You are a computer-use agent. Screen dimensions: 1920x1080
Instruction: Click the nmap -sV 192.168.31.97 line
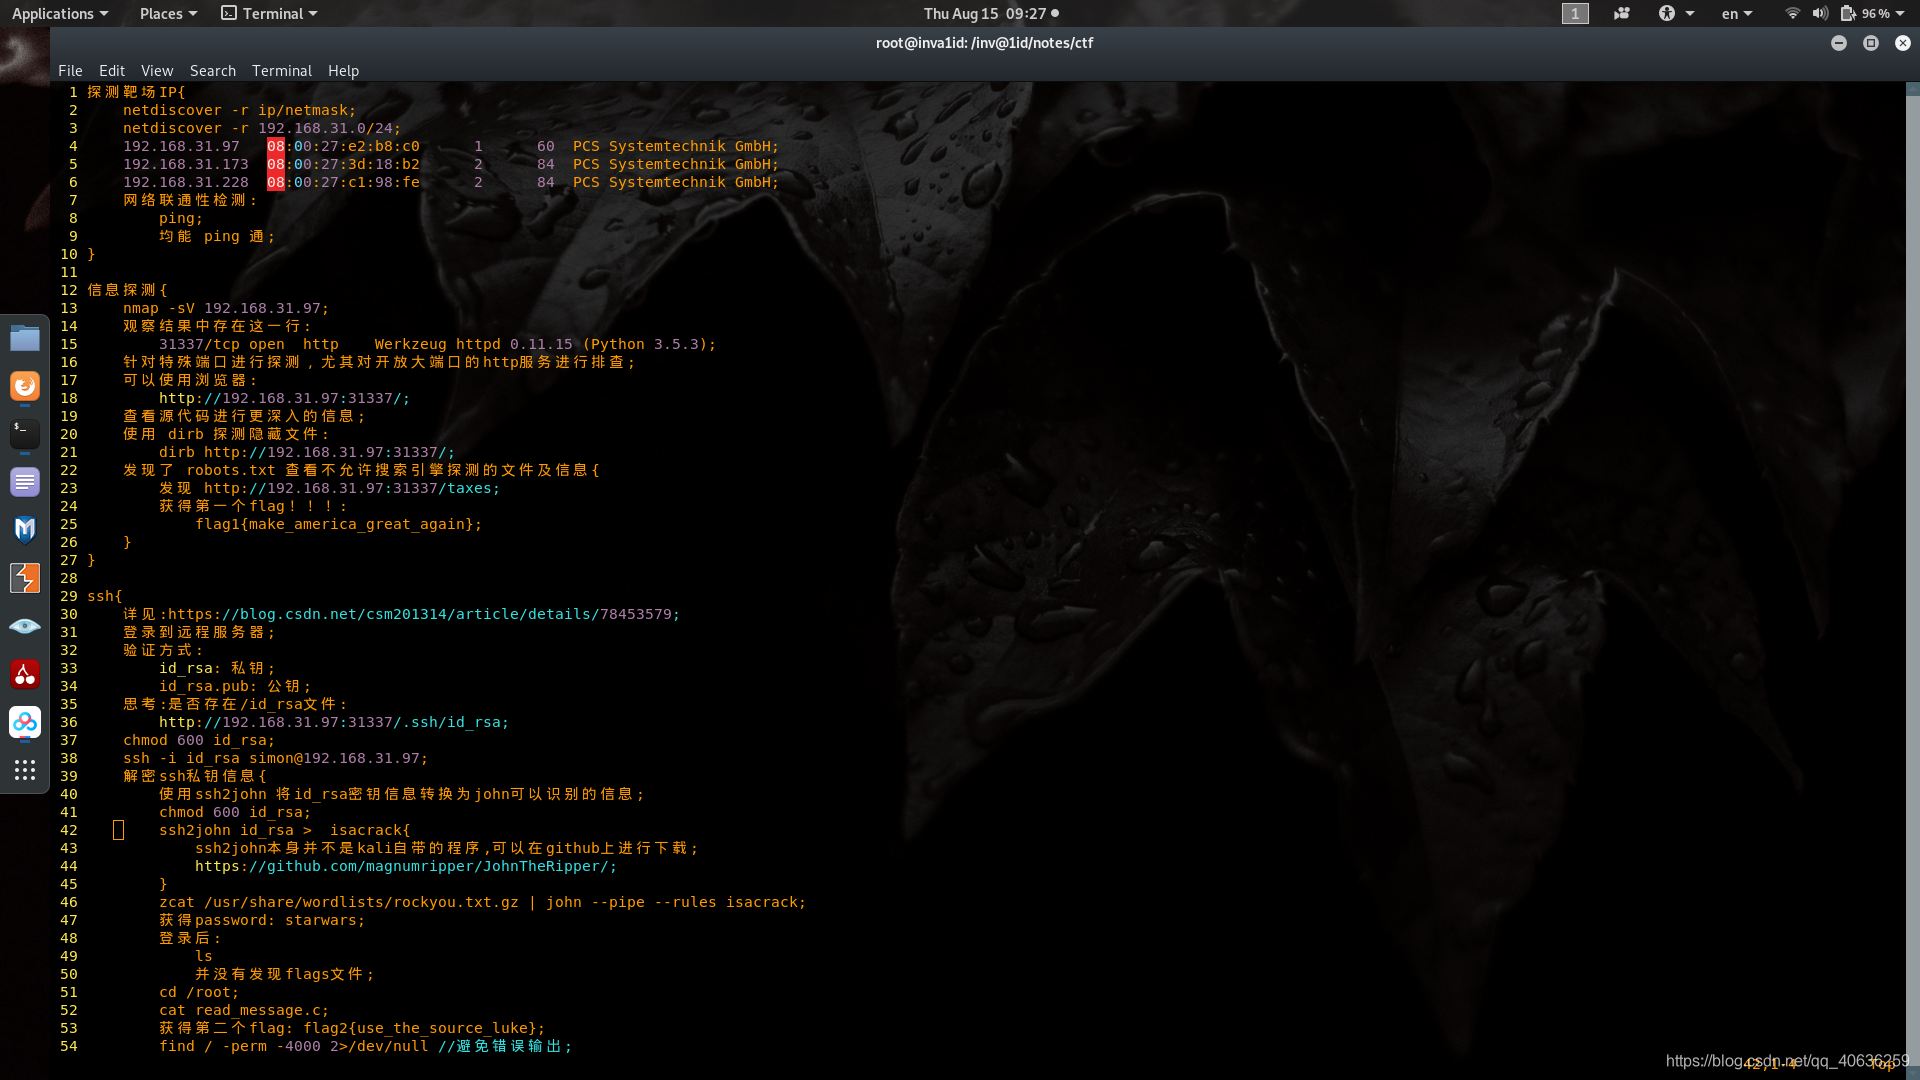pyautogui.click(x=226, y=308)
